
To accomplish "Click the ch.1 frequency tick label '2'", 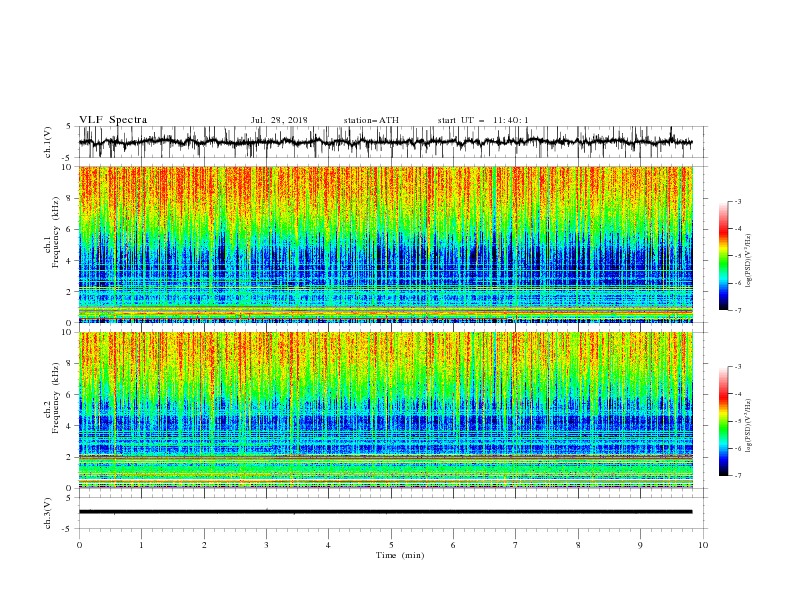I will (70, 292).
